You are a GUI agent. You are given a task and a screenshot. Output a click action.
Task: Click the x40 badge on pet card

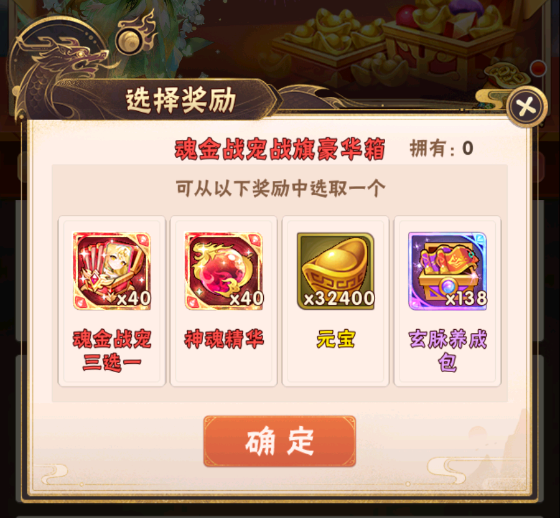tap(134, 298)
